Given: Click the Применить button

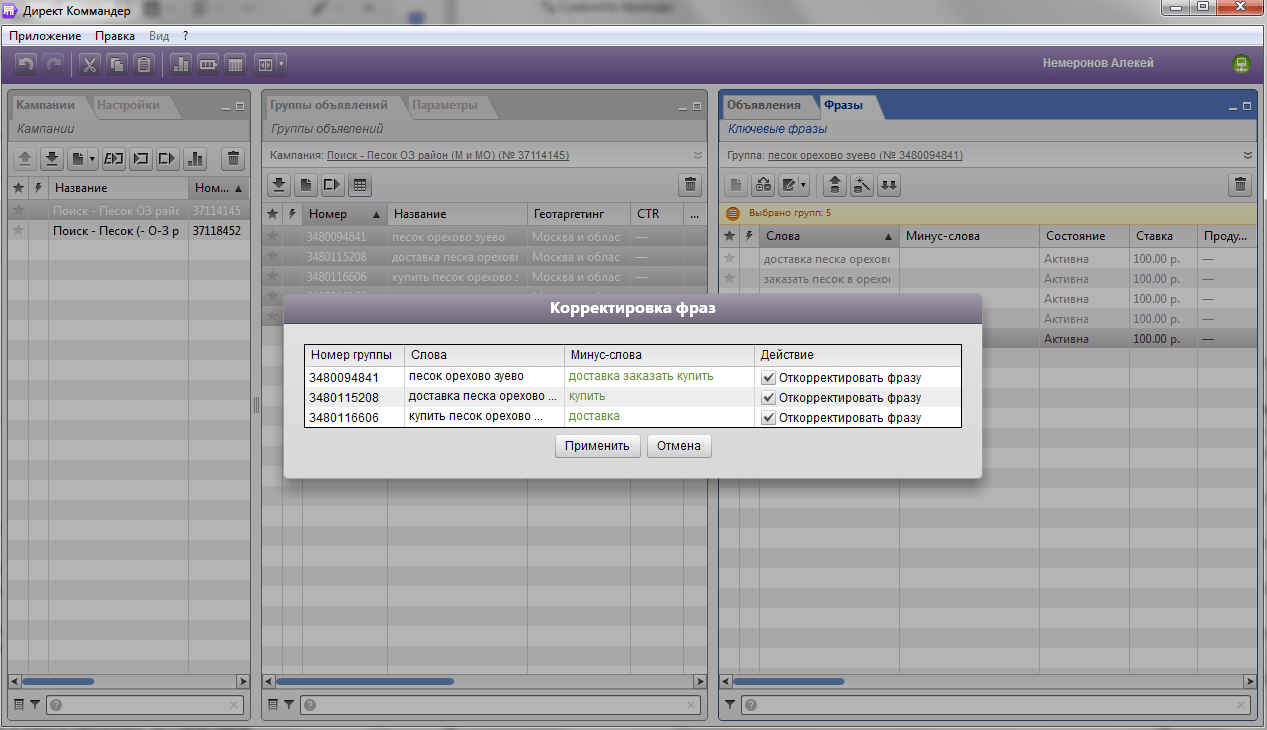Looking at the screenshot, I should point(597,446).
